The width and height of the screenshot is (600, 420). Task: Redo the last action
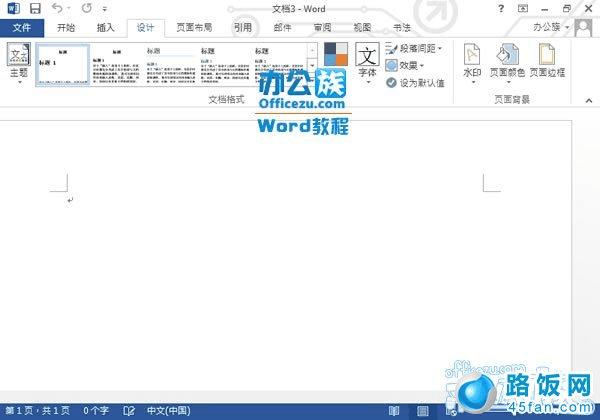pos(87,8)
